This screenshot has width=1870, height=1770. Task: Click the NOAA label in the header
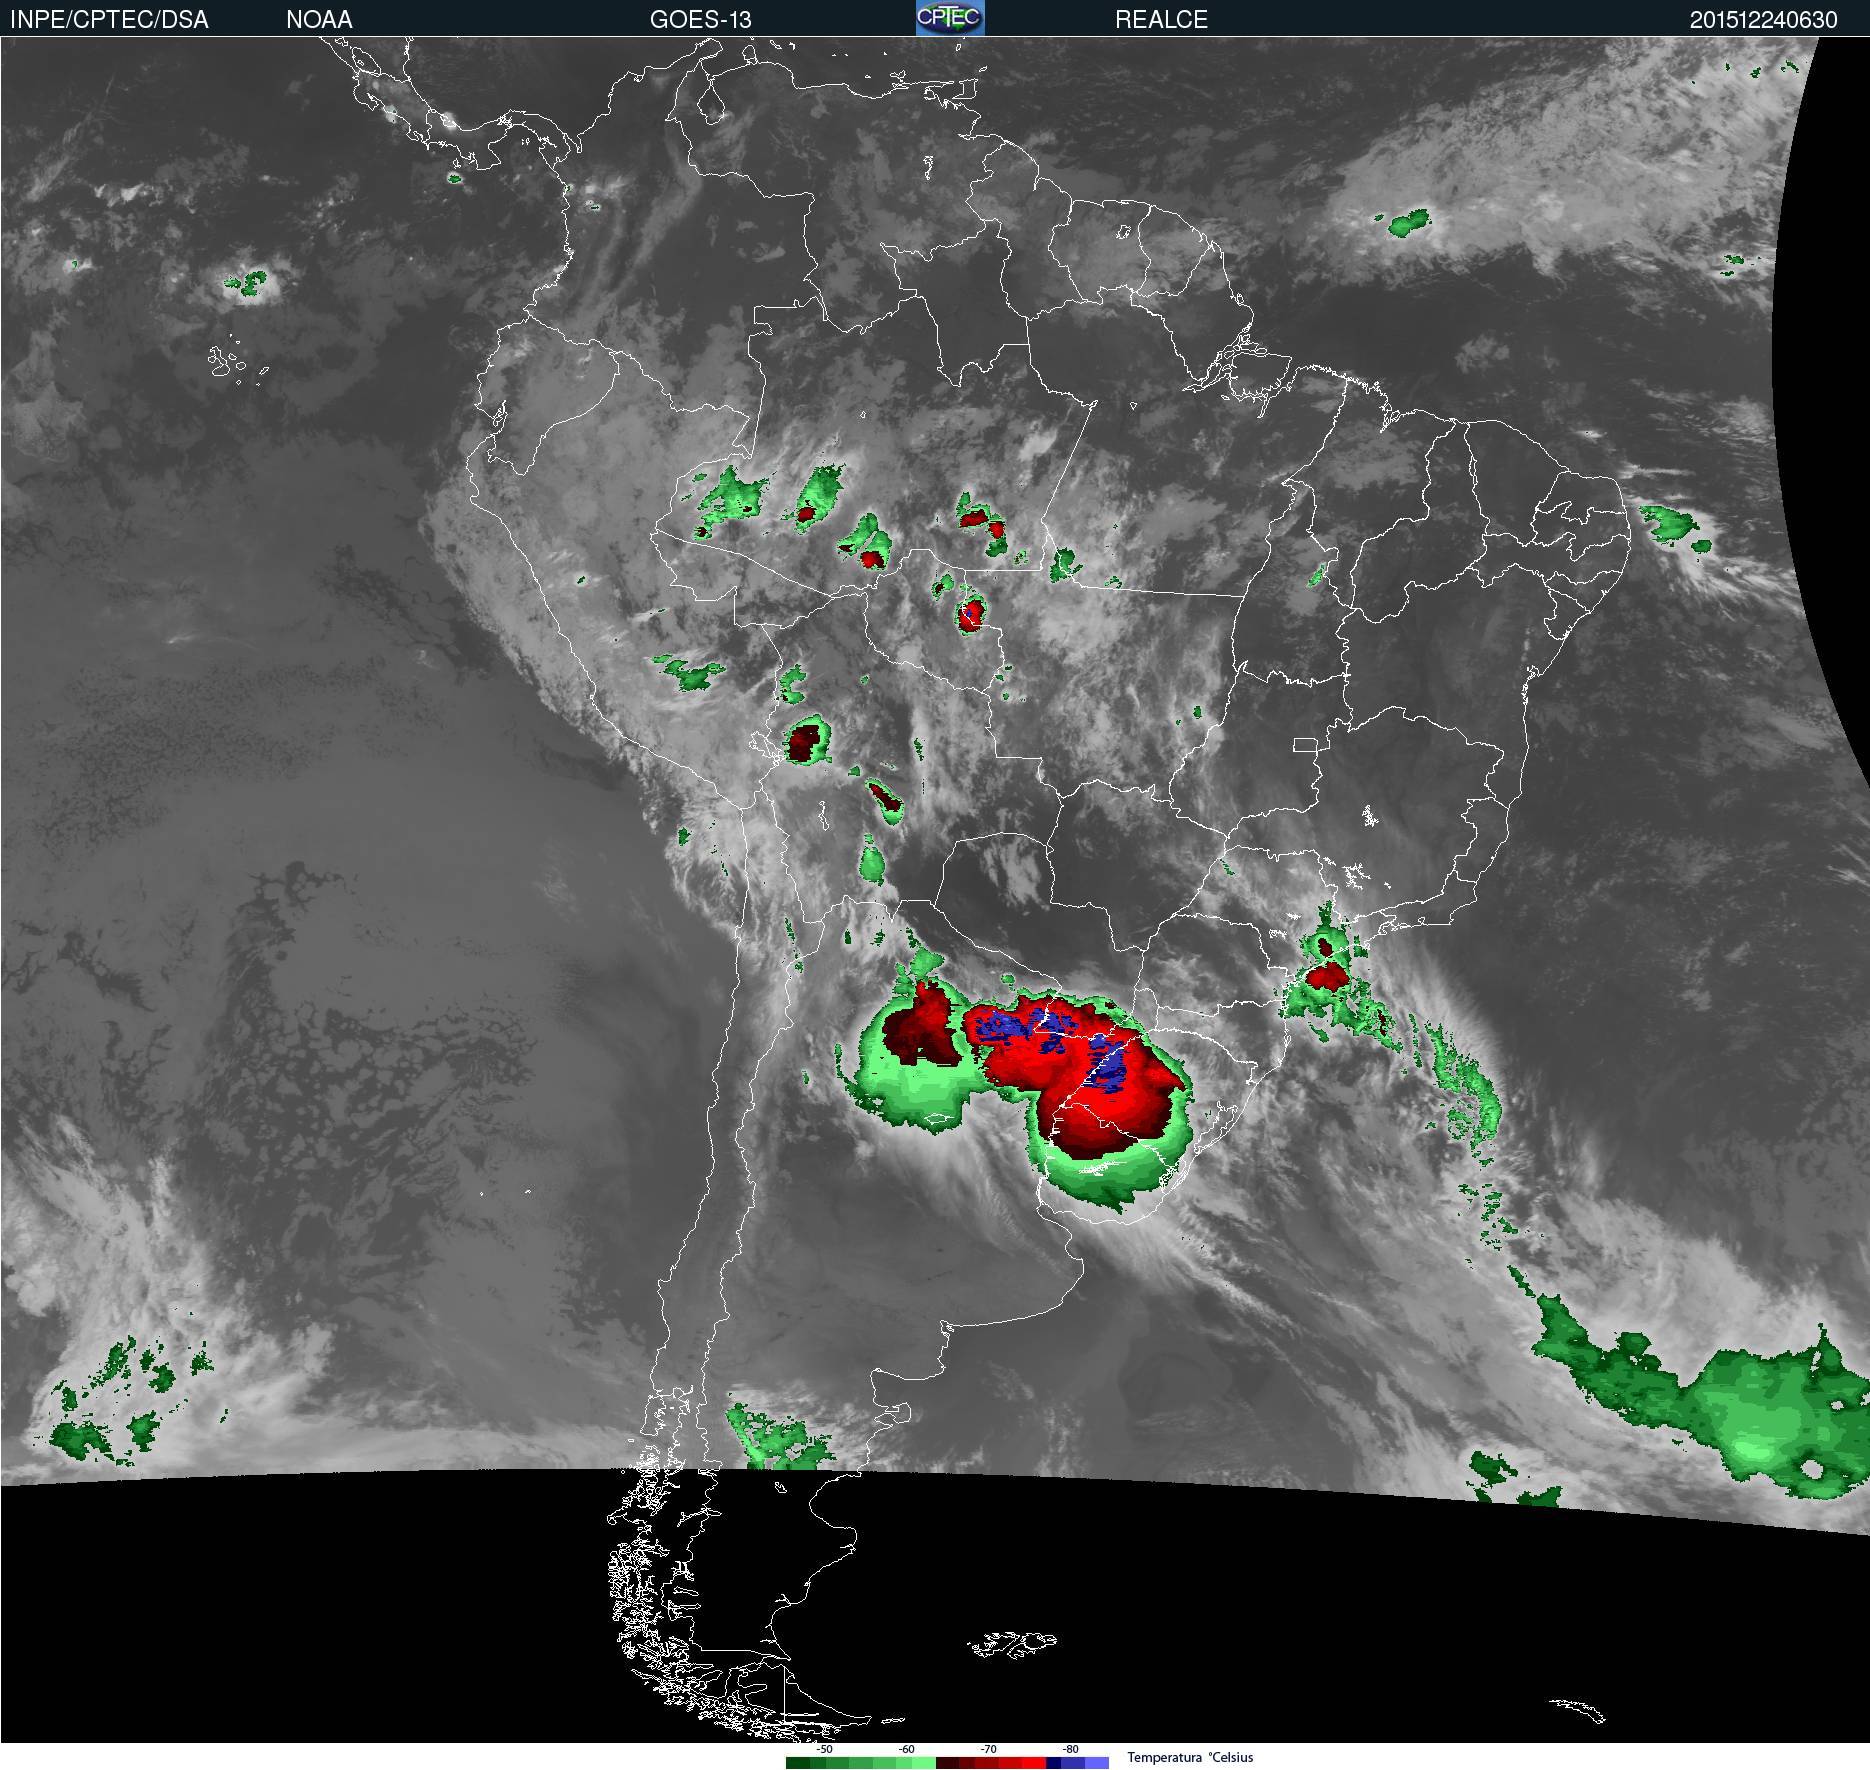click(319, 20)
